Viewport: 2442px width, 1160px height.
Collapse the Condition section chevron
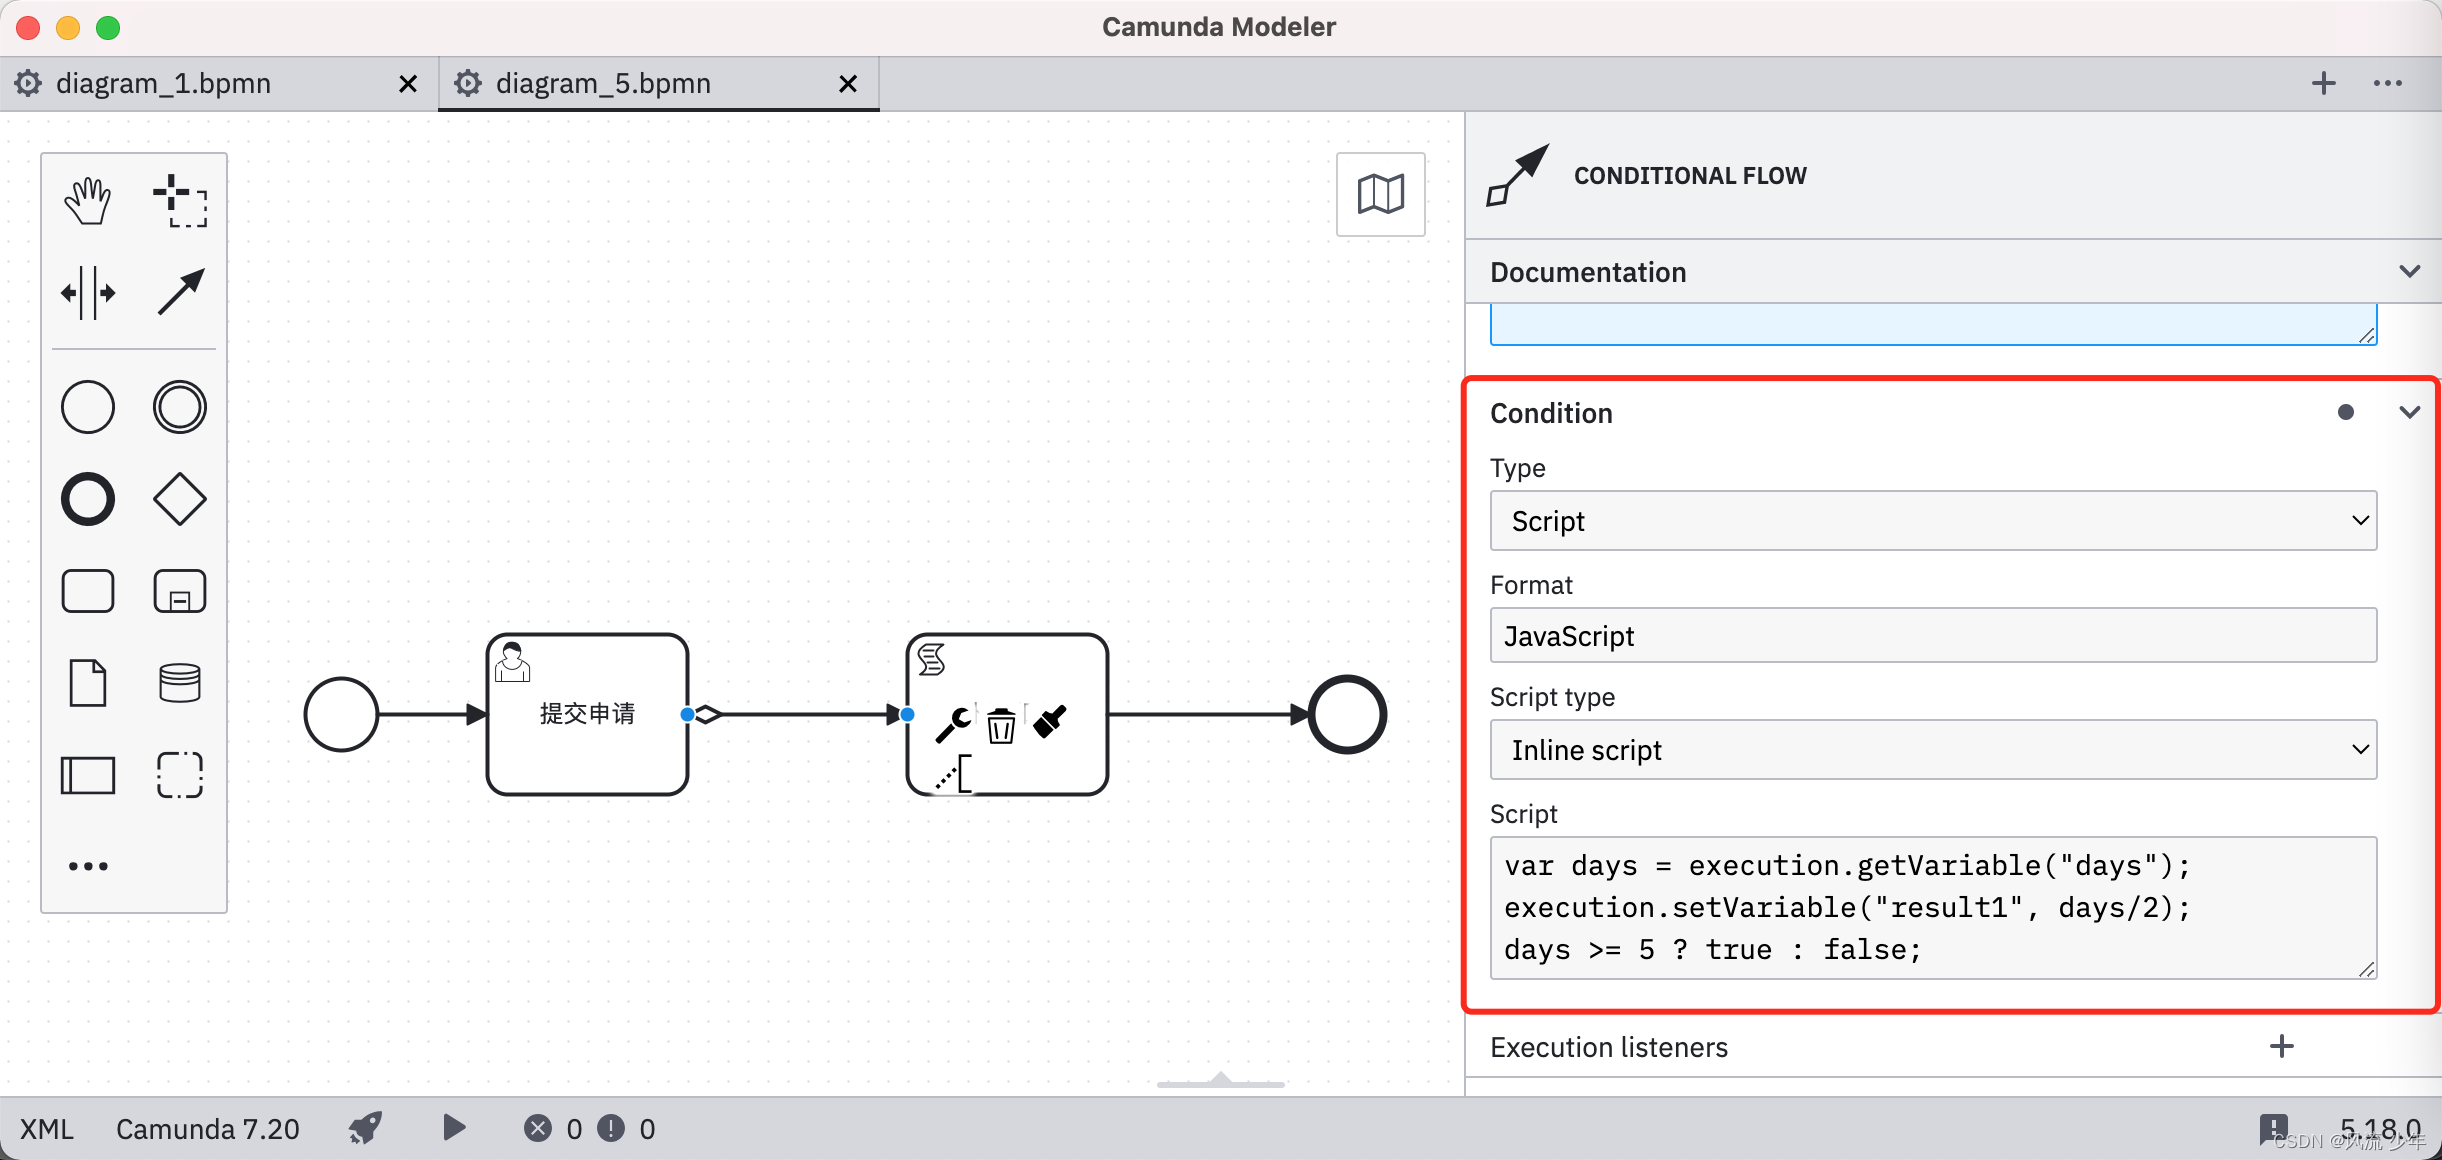tap(2410, 413)
